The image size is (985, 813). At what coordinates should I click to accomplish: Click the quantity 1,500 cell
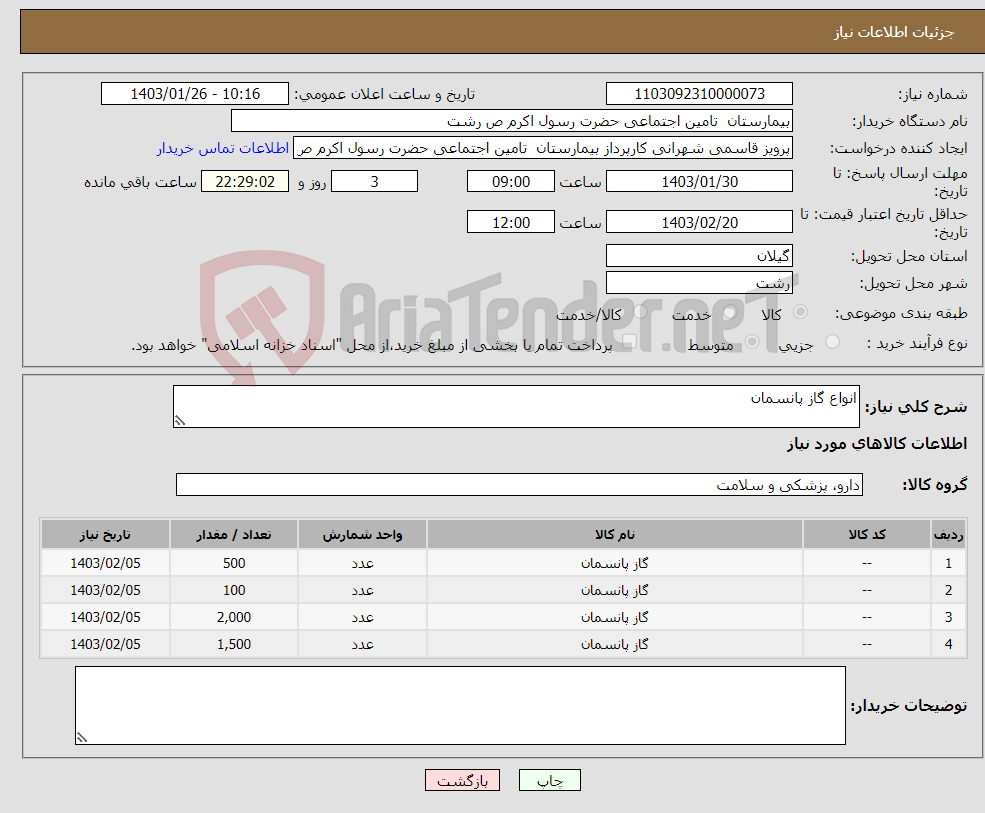(234, 644)
